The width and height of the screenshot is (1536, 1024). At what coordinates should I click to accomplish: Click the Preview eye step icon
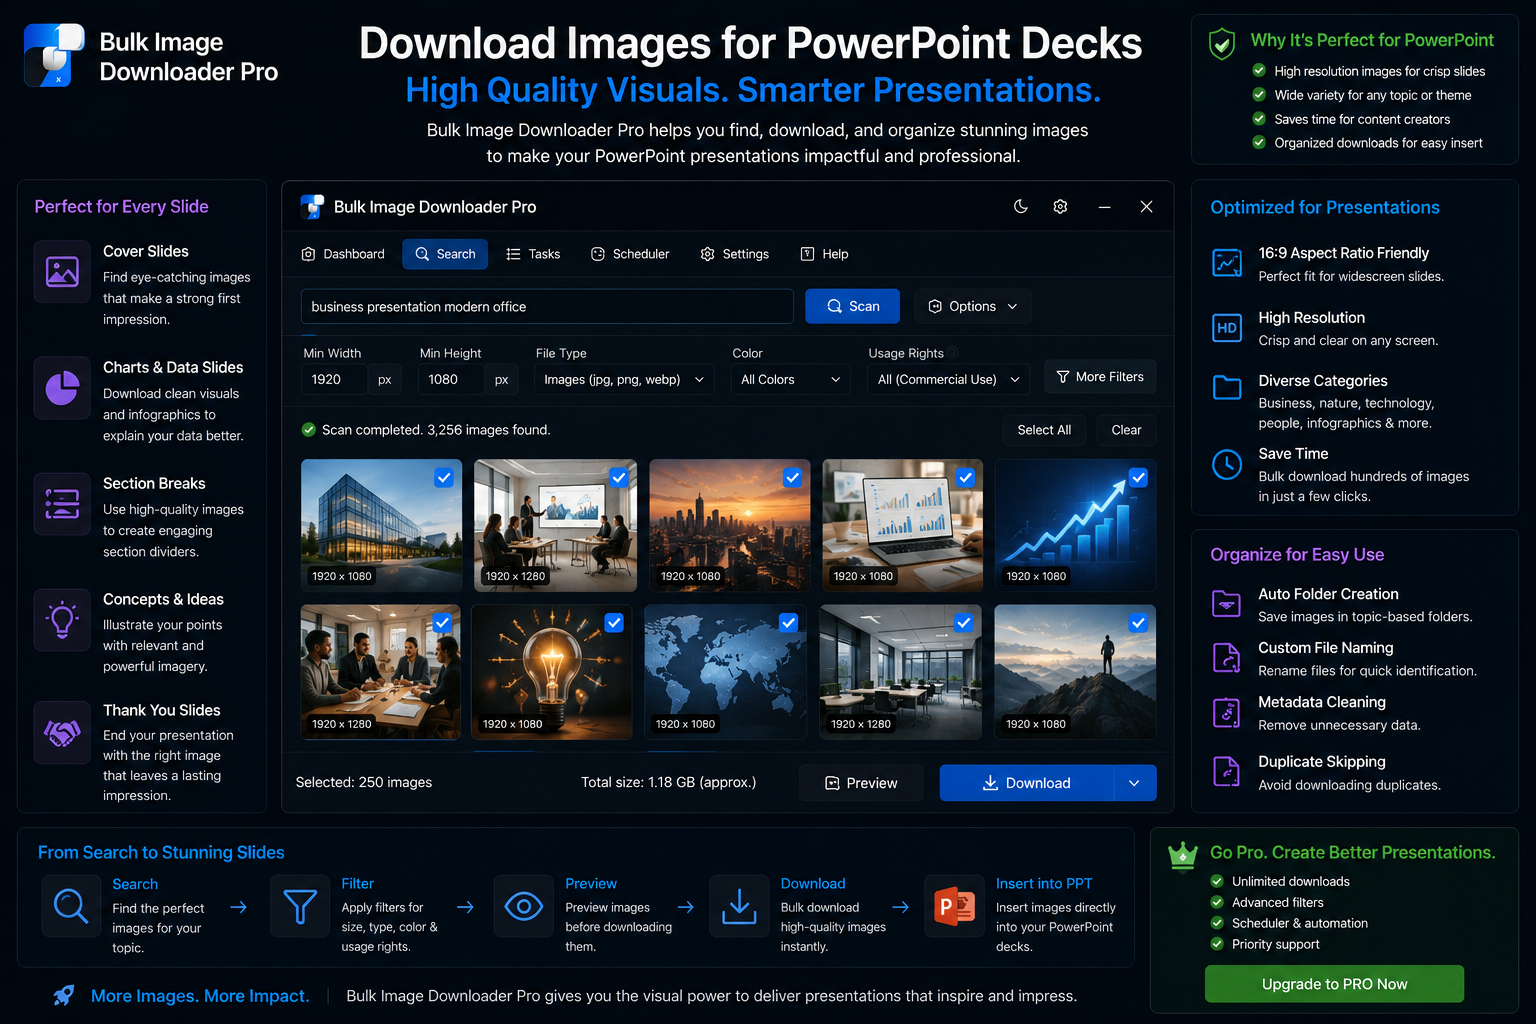coord(524,906)
